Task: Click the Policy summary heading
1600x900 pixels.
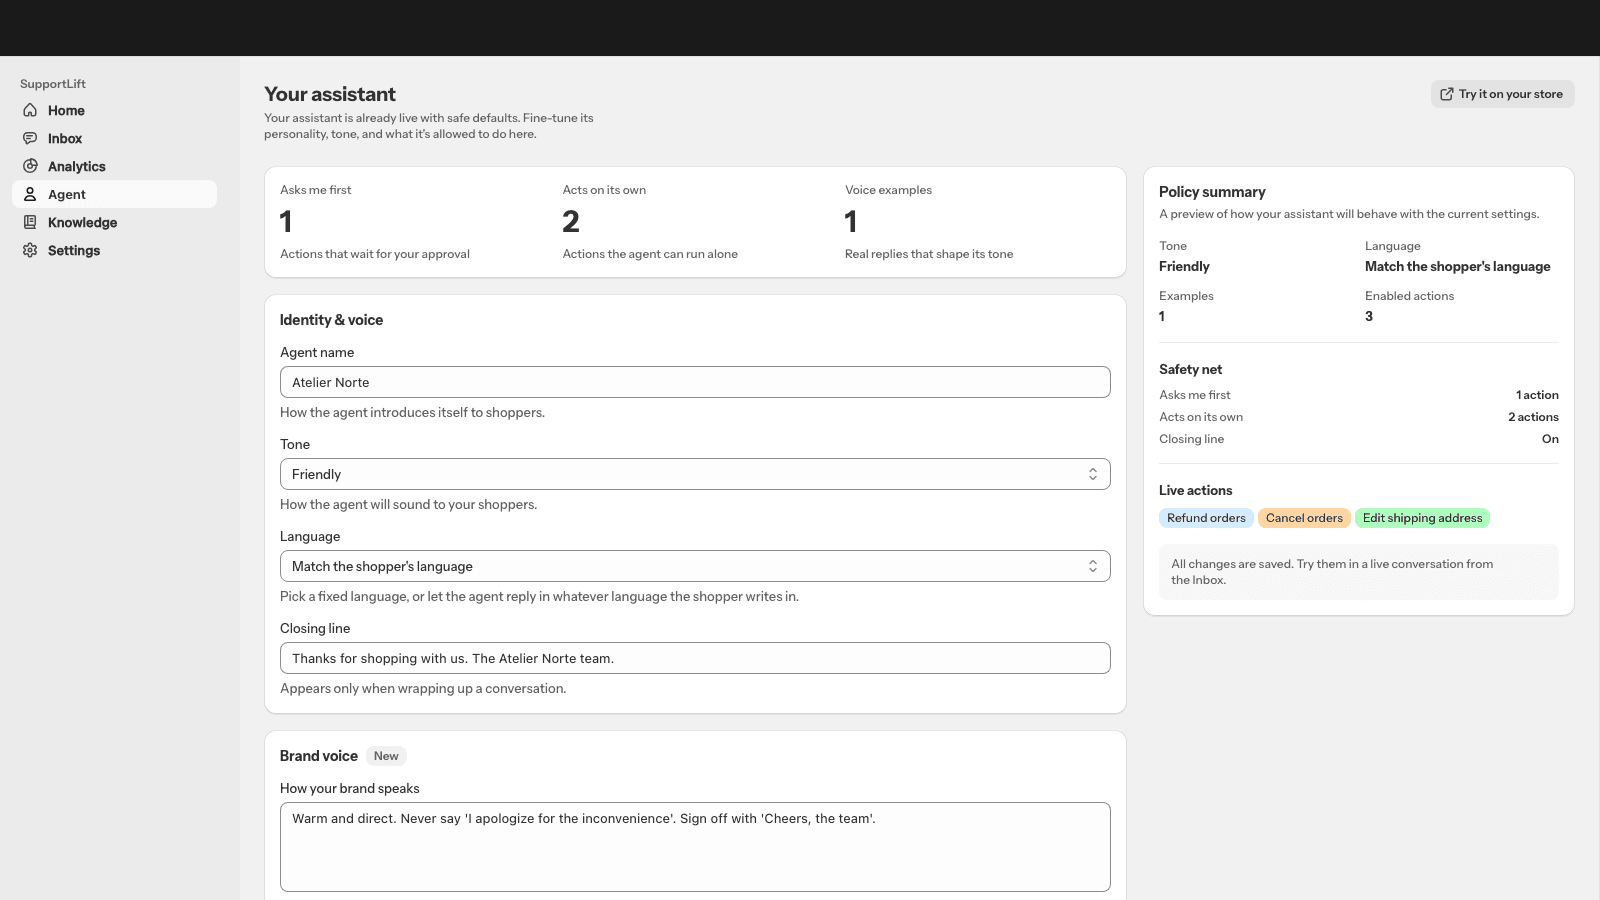Action: point(1212,192)
